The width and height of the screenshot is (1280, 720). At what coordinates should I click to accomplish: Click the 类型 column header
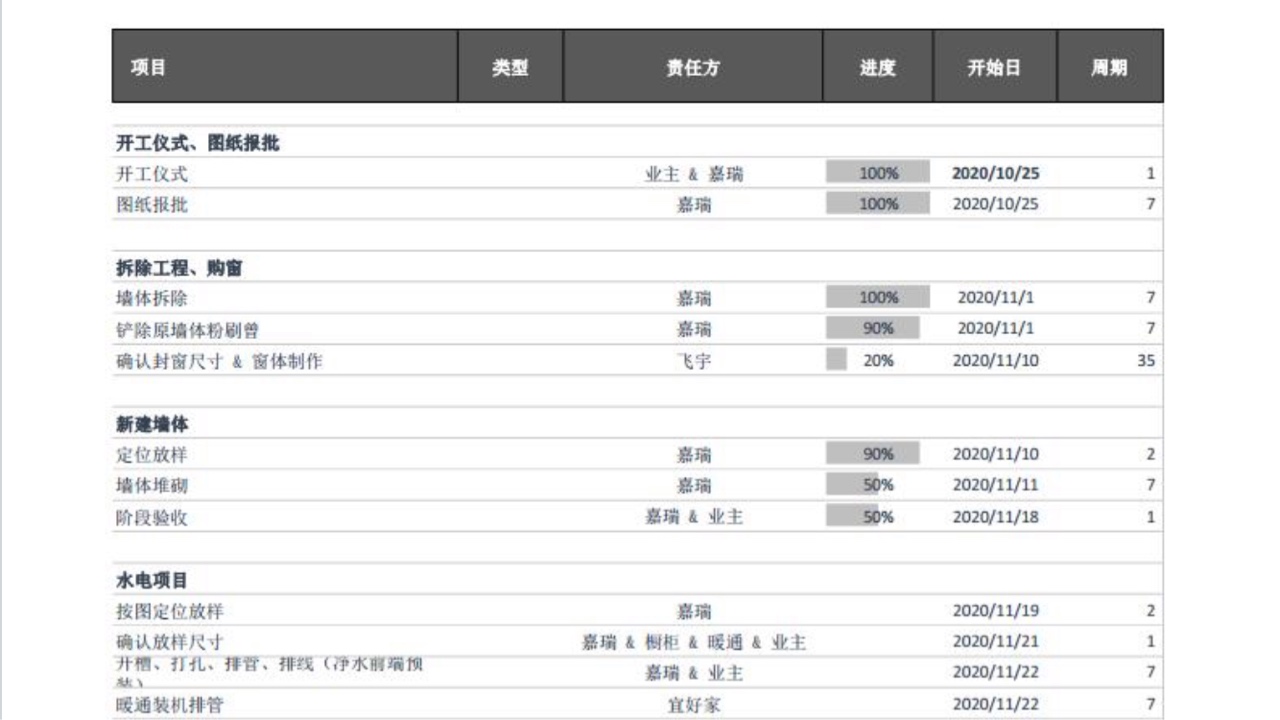(510, 67)
